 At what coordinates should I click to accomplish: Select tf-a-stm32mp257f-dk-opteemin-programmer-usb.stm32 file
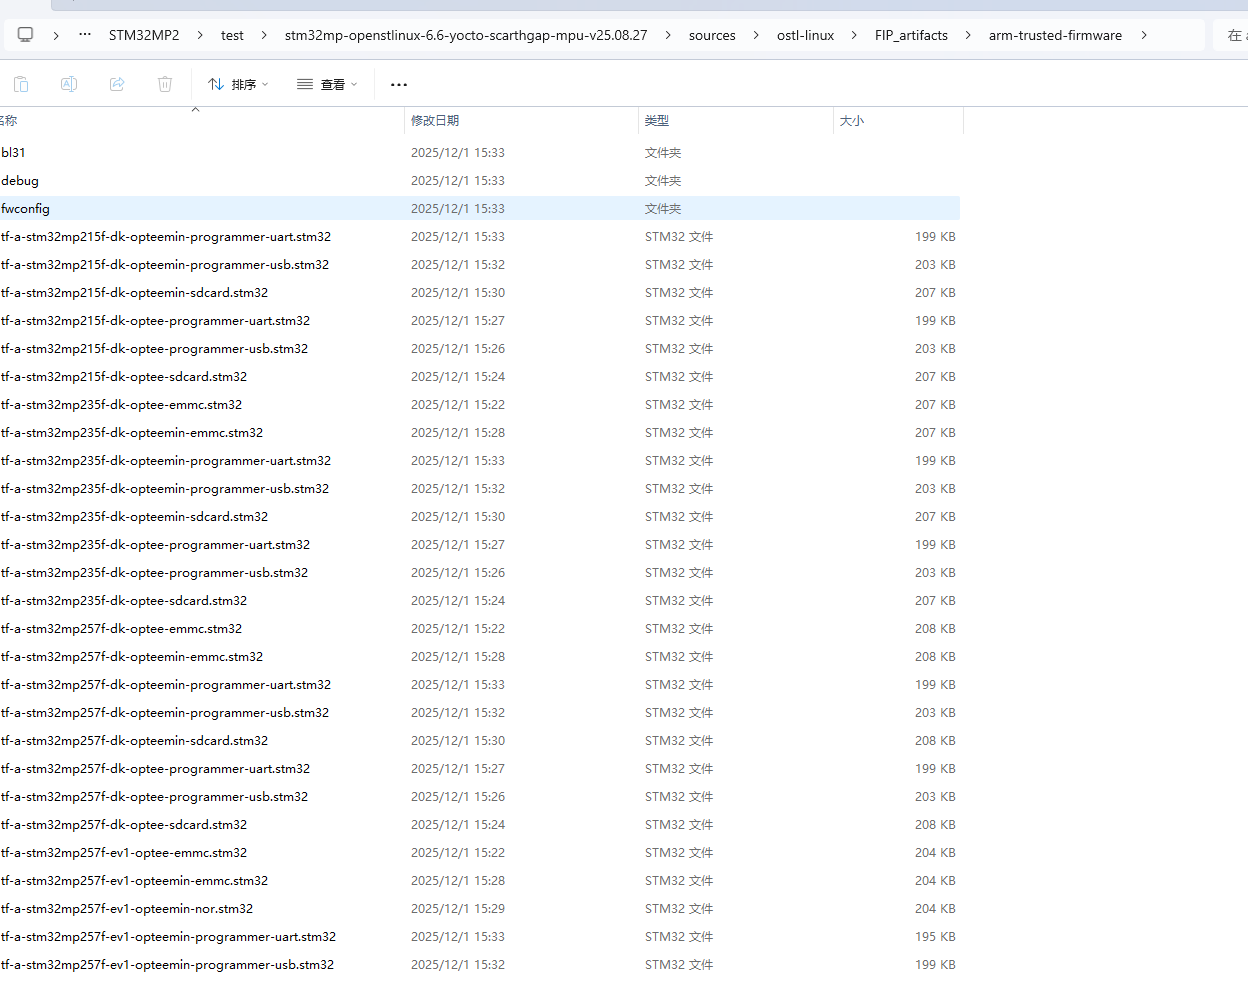point(480,713)
